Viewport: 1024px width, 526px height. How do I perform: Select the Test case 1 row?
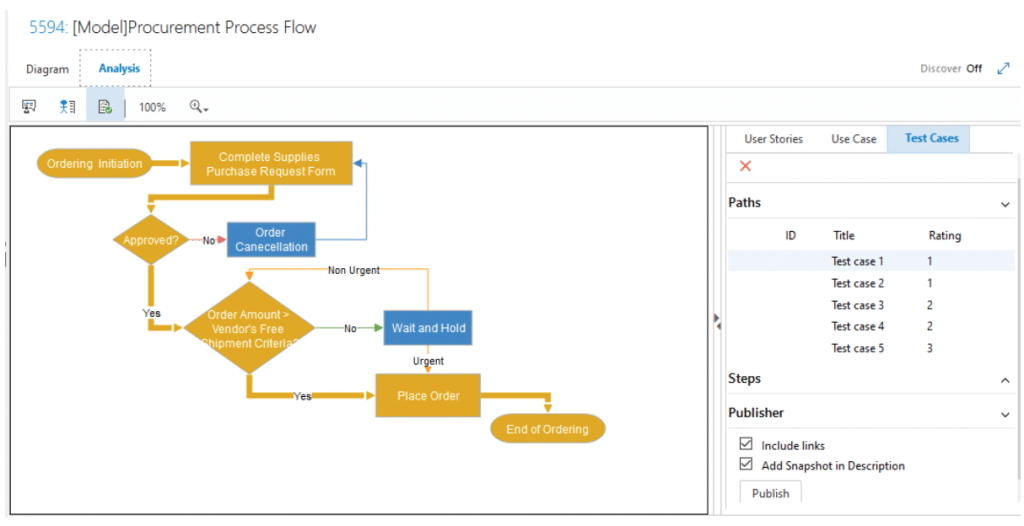(871, 261)
